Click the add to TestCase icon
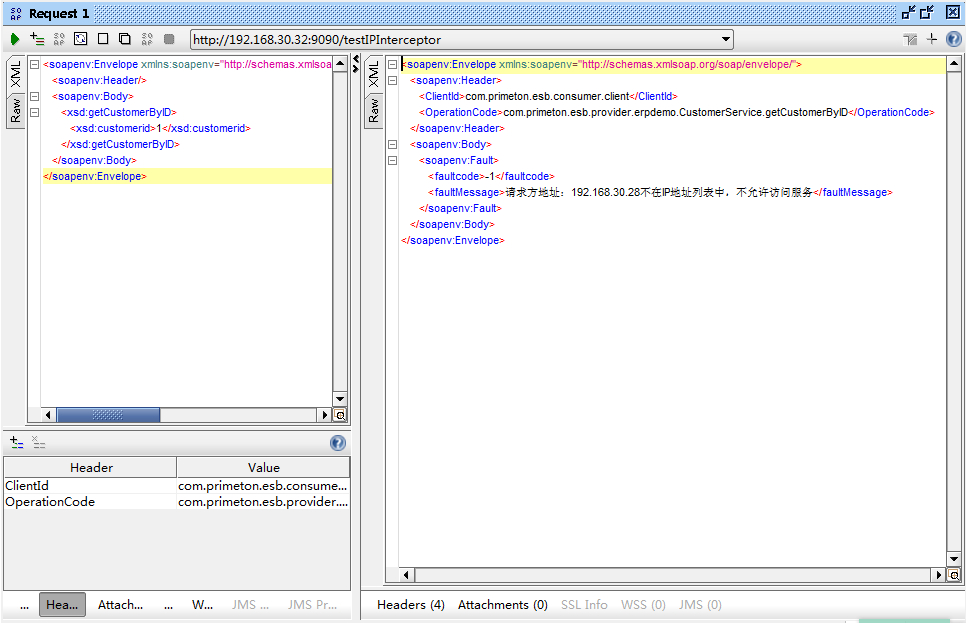This screenshot has height=623, width=966. pos(37,39)
